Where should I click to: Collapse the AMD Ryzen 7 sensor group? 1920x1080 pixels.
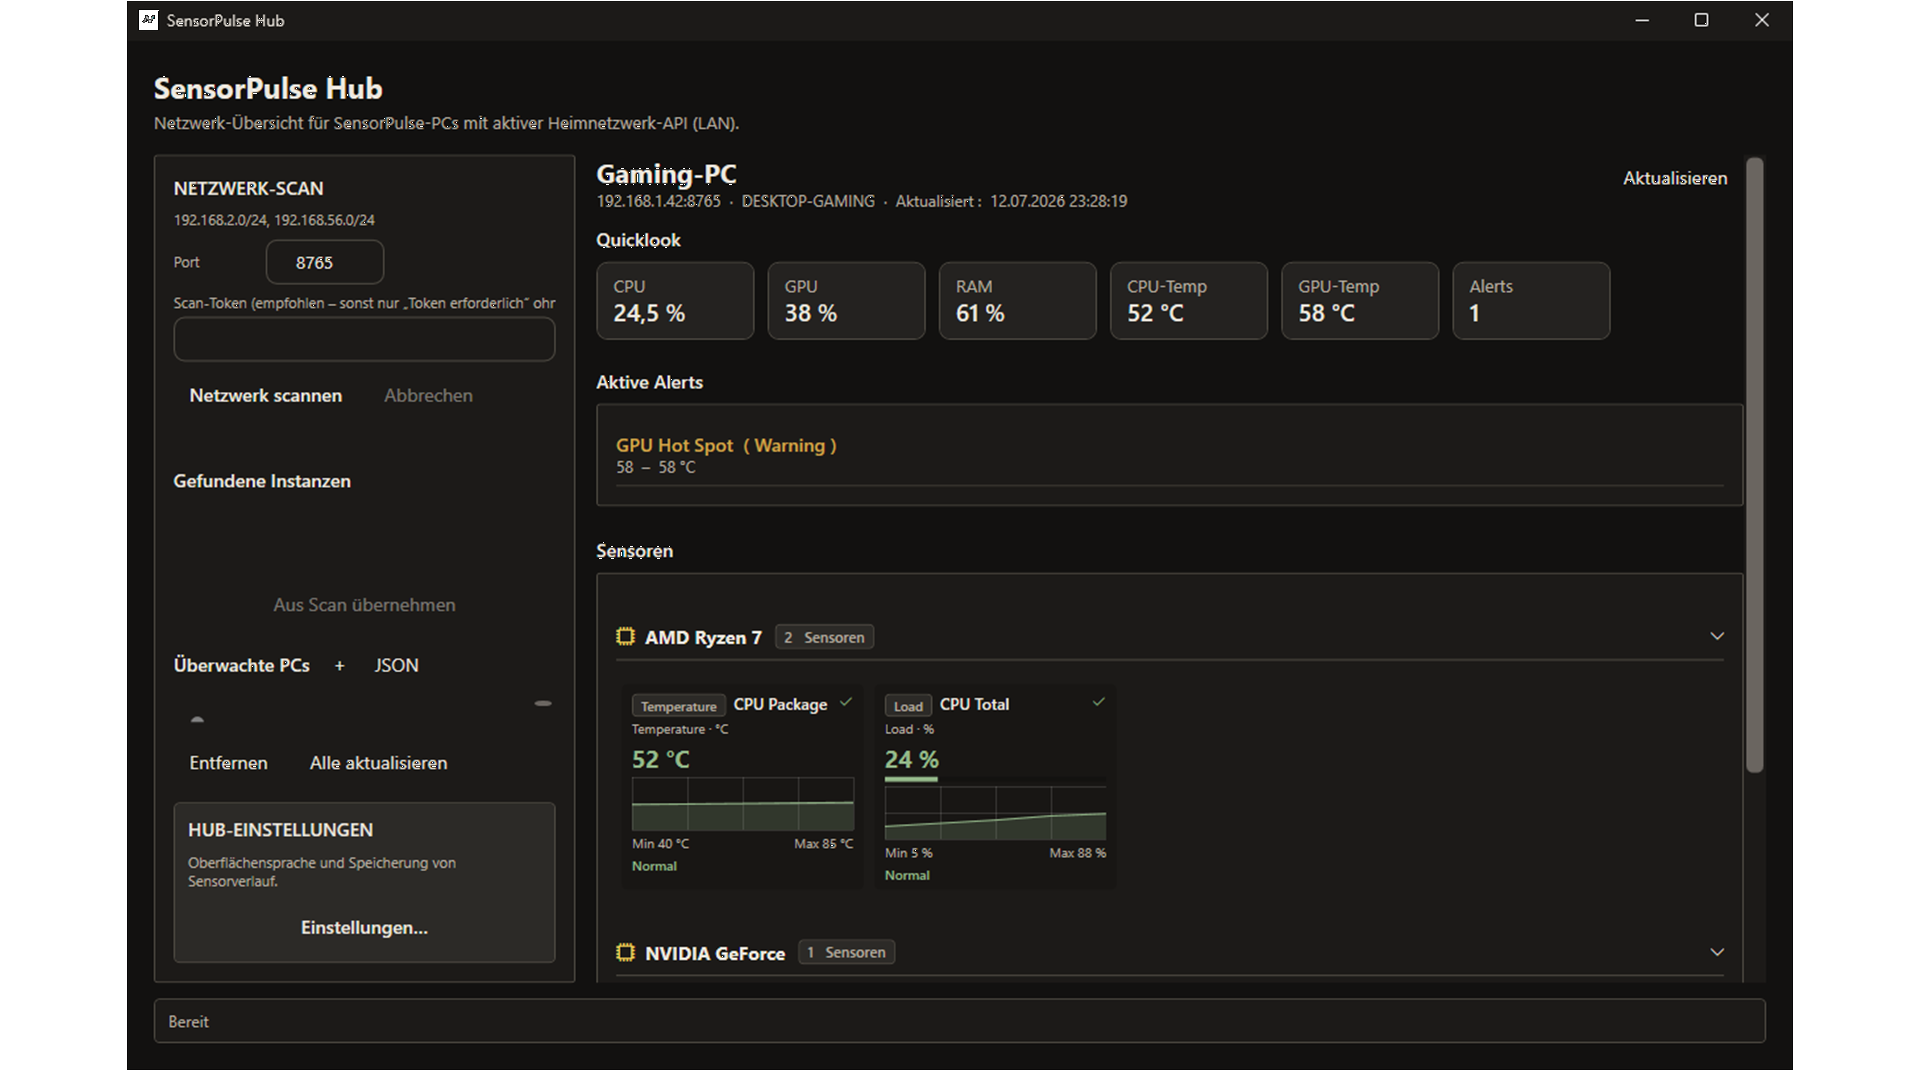pyautogui.click(x=1717, y=637)
